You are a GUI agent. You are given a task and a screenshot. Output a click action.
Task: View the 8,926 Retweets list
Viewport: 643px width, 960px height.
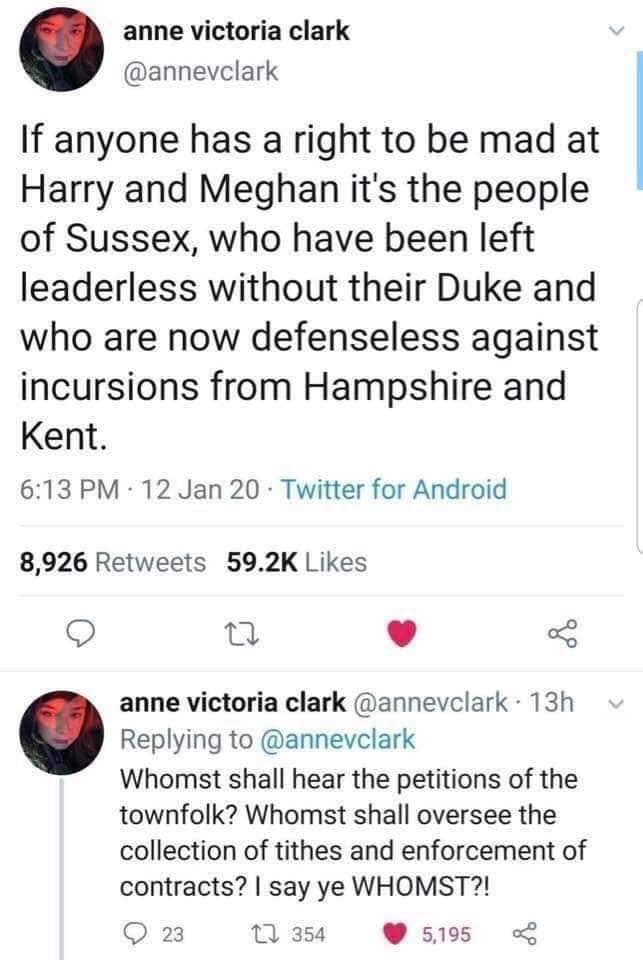(113, 562)
